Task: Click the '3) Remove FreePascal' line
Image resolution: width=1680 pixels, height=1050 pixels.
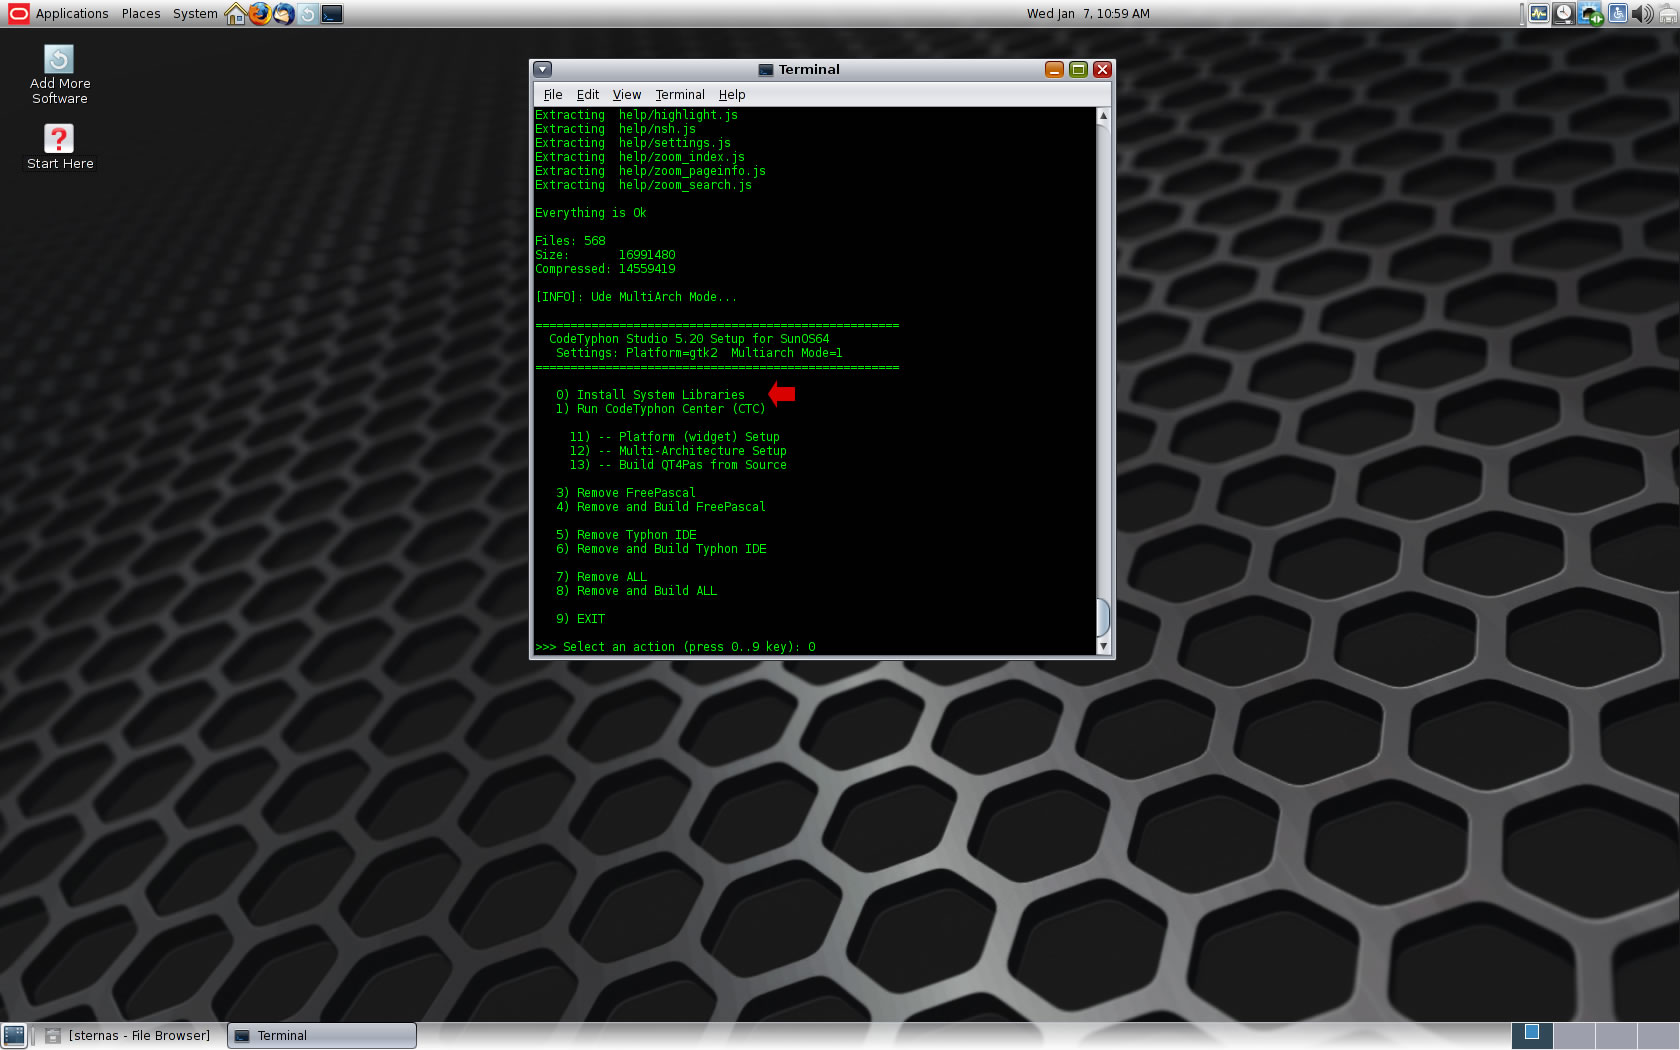Action: pyautogui.click(x=626, y=493)
